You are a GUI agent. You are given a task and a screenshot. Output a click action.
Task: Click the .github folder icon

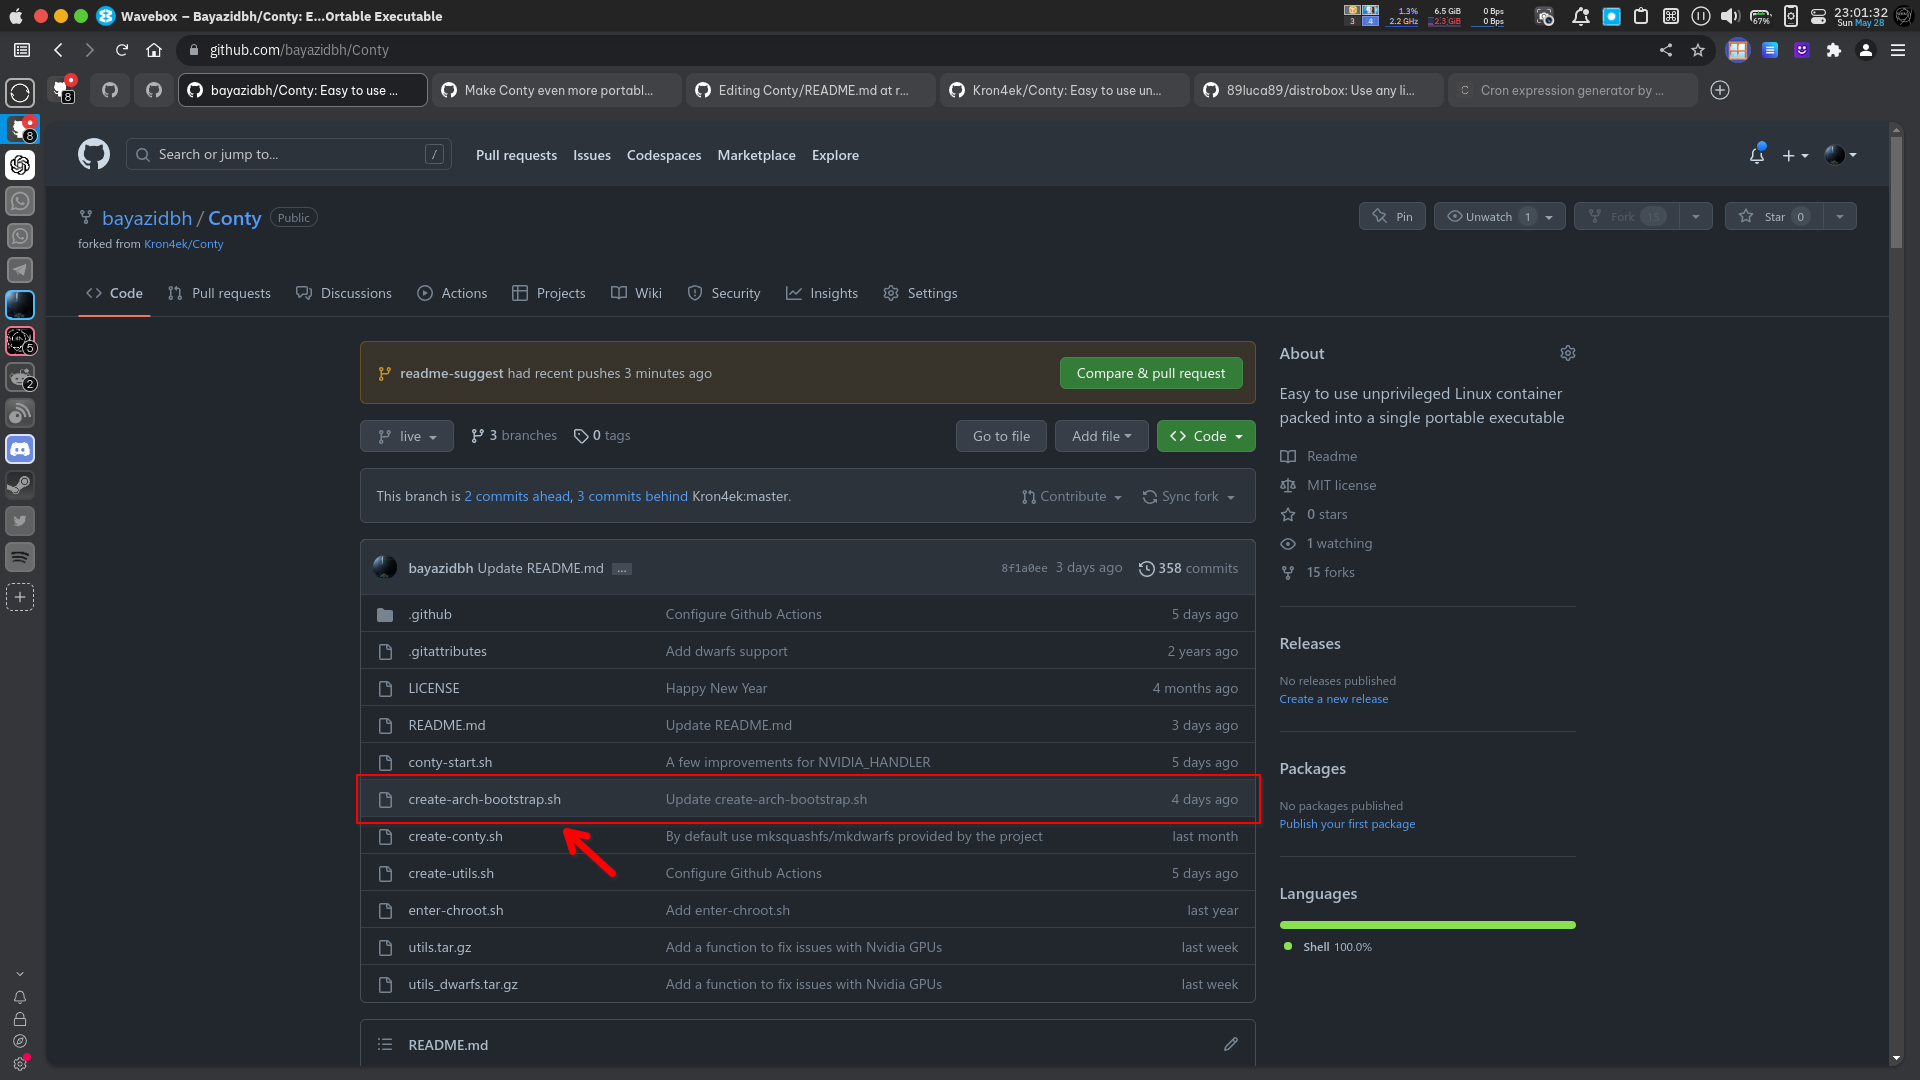tap(385, 614)
